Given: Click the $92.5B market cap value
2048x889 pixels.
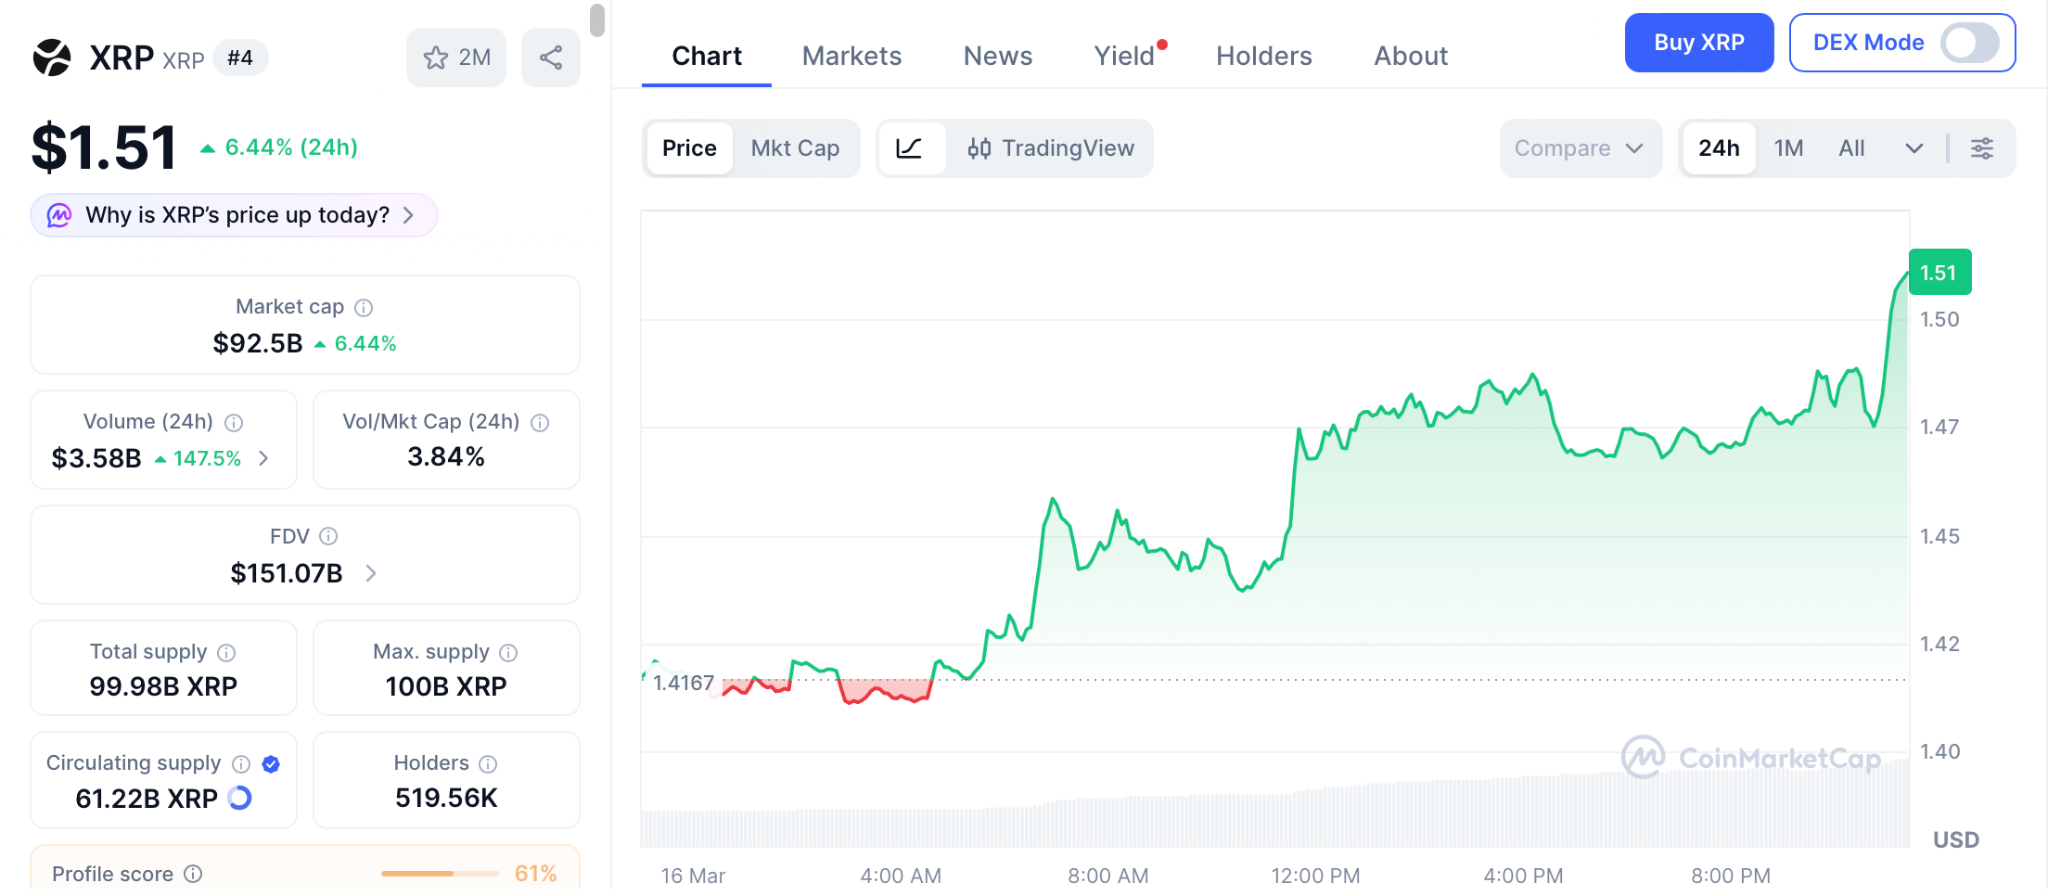Looking at the screenshot, I should point(257,344).
